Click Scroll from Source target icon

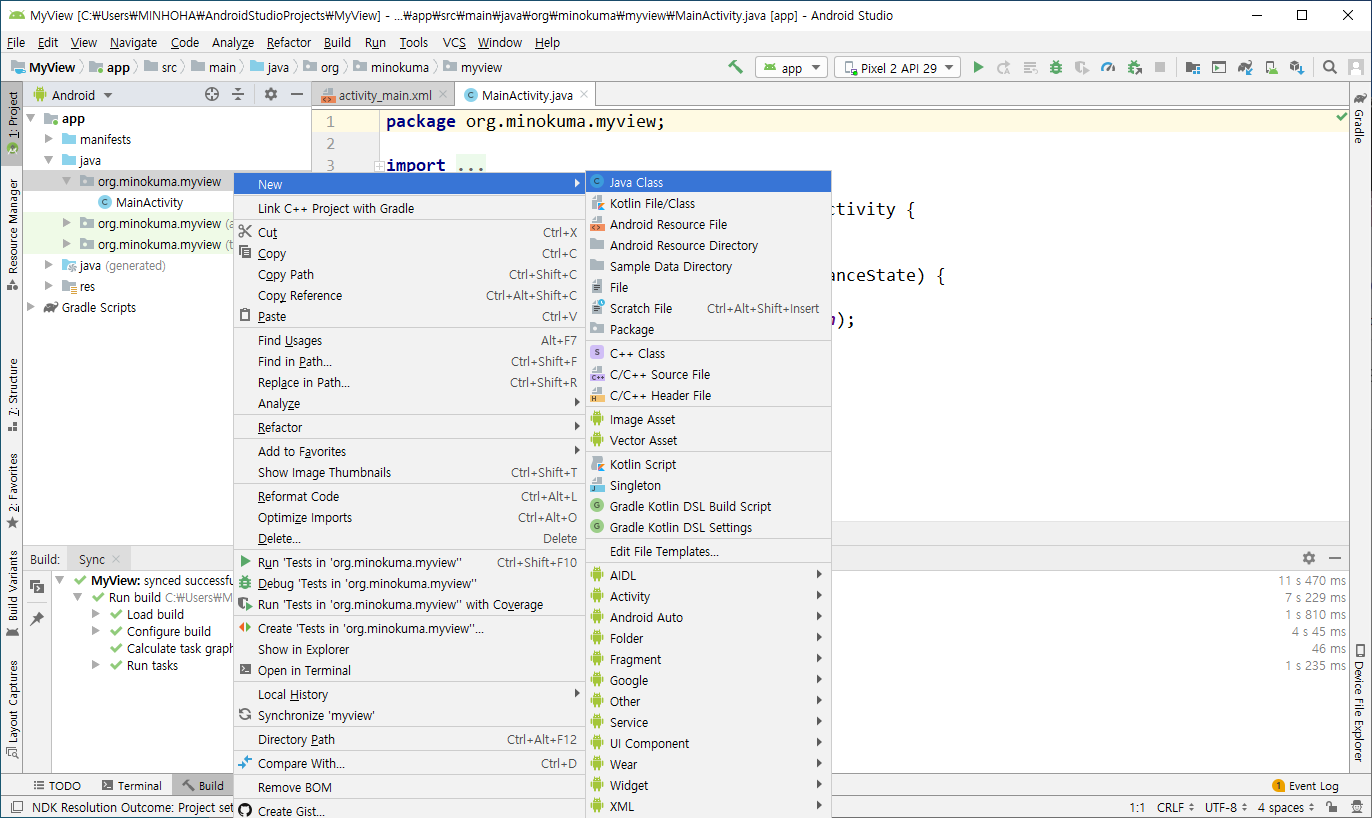point(212,94)
